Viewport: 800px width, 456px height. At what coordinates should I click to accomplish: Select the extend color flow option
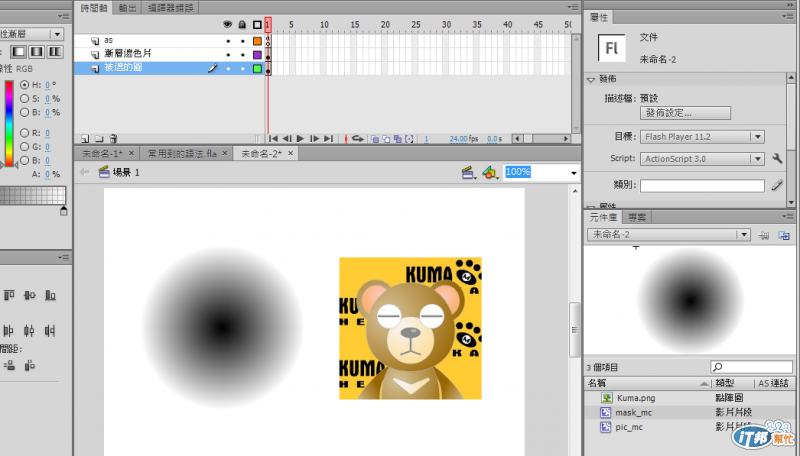point(18,52)
